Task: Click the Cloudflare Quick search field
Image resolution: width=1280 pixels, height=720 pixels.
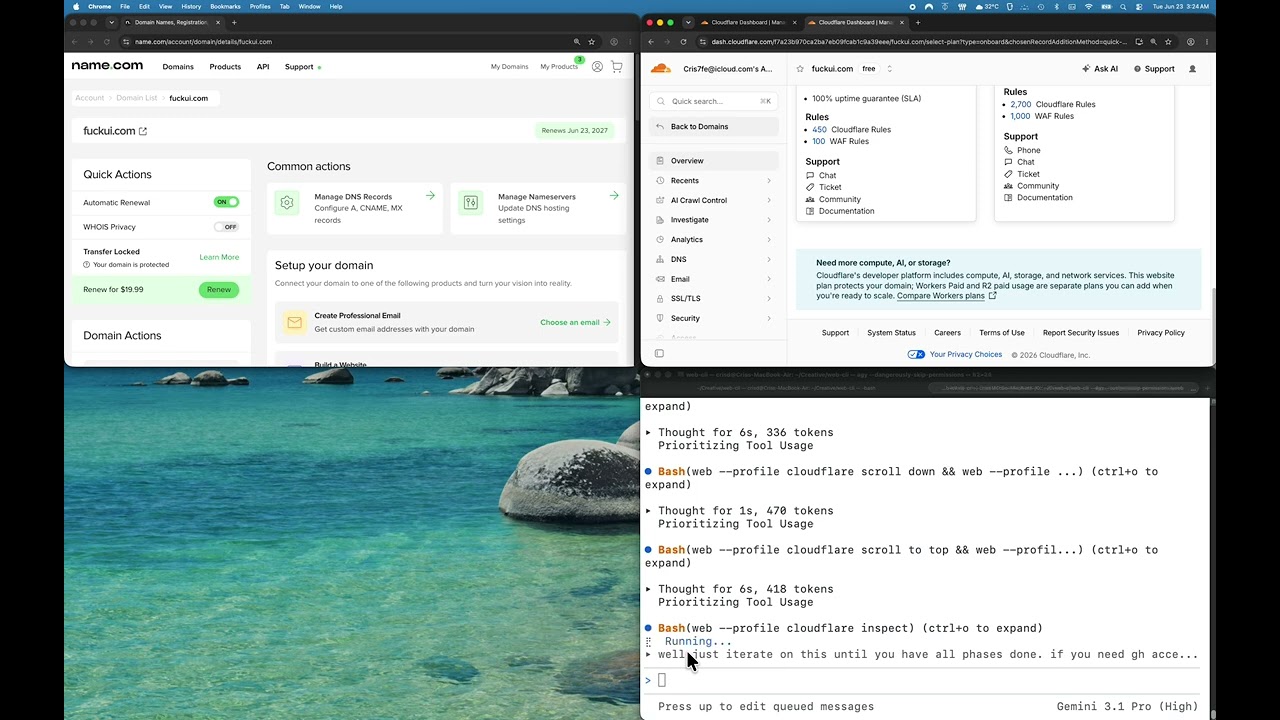Action: [x=713, y=101]
